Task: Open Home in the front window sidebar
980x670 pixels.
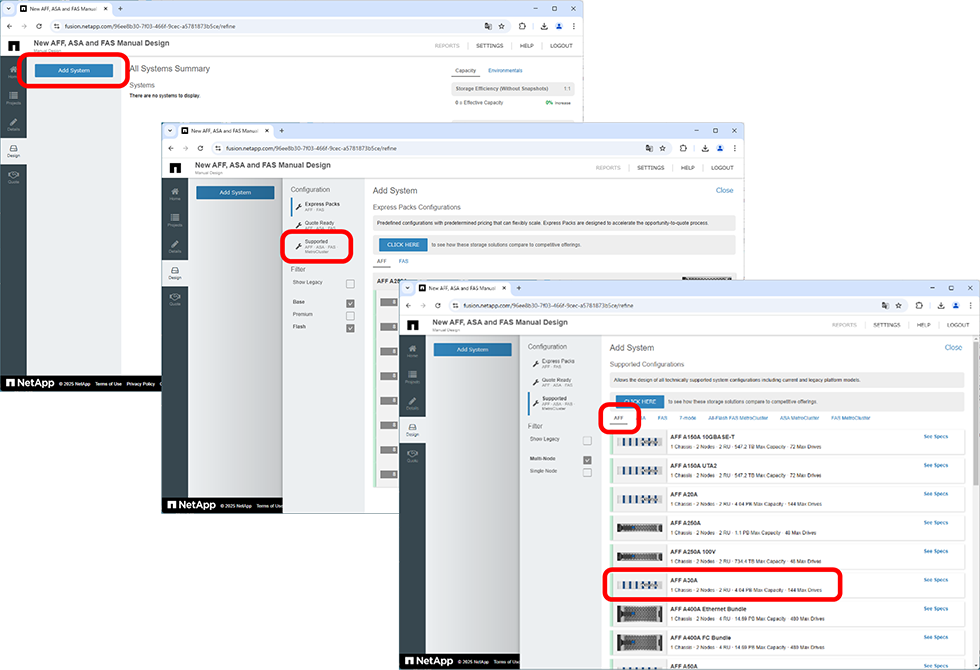Action: [x=412, y=351]
